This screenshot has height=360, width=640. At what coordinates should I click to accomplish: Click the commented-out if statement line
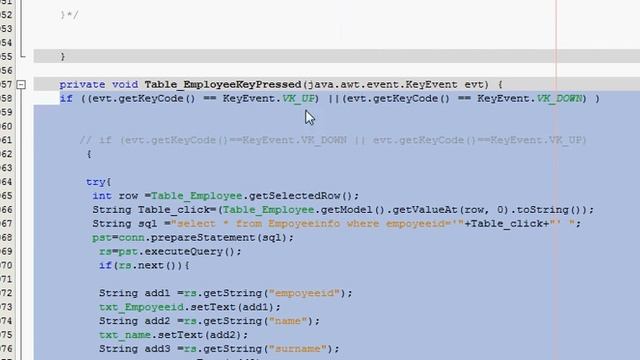[x=333, y=140]
